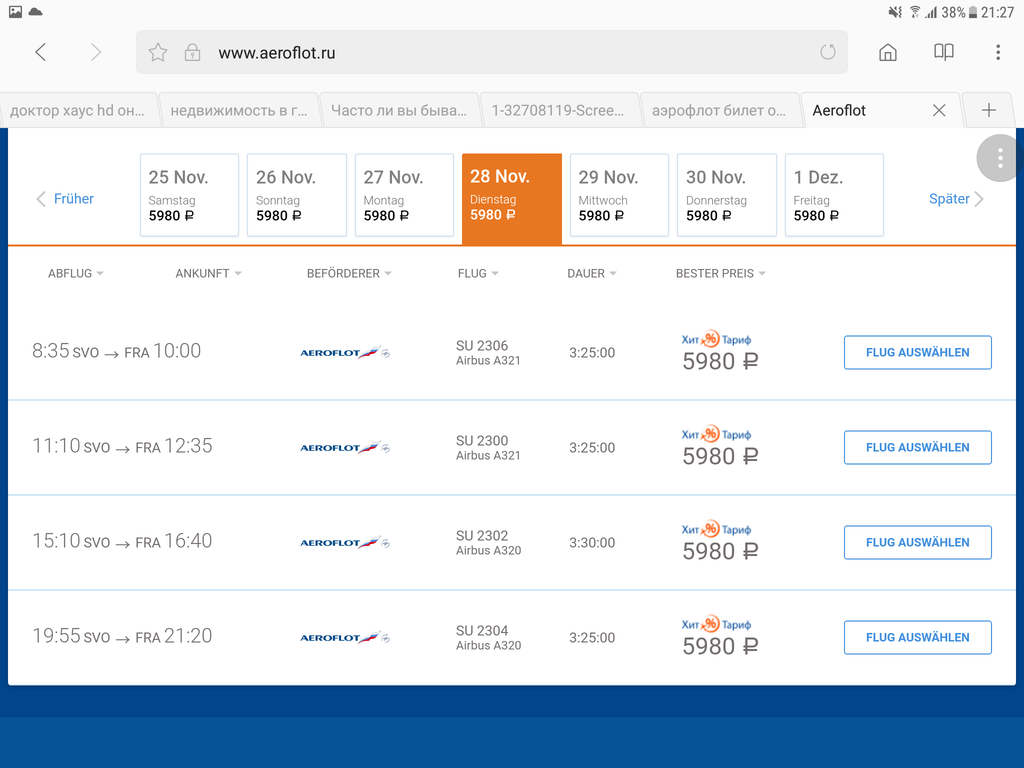Click the Хит Тариф badge for SU 2300
The height and width of the screenshot is (768, 1024).
716,434
